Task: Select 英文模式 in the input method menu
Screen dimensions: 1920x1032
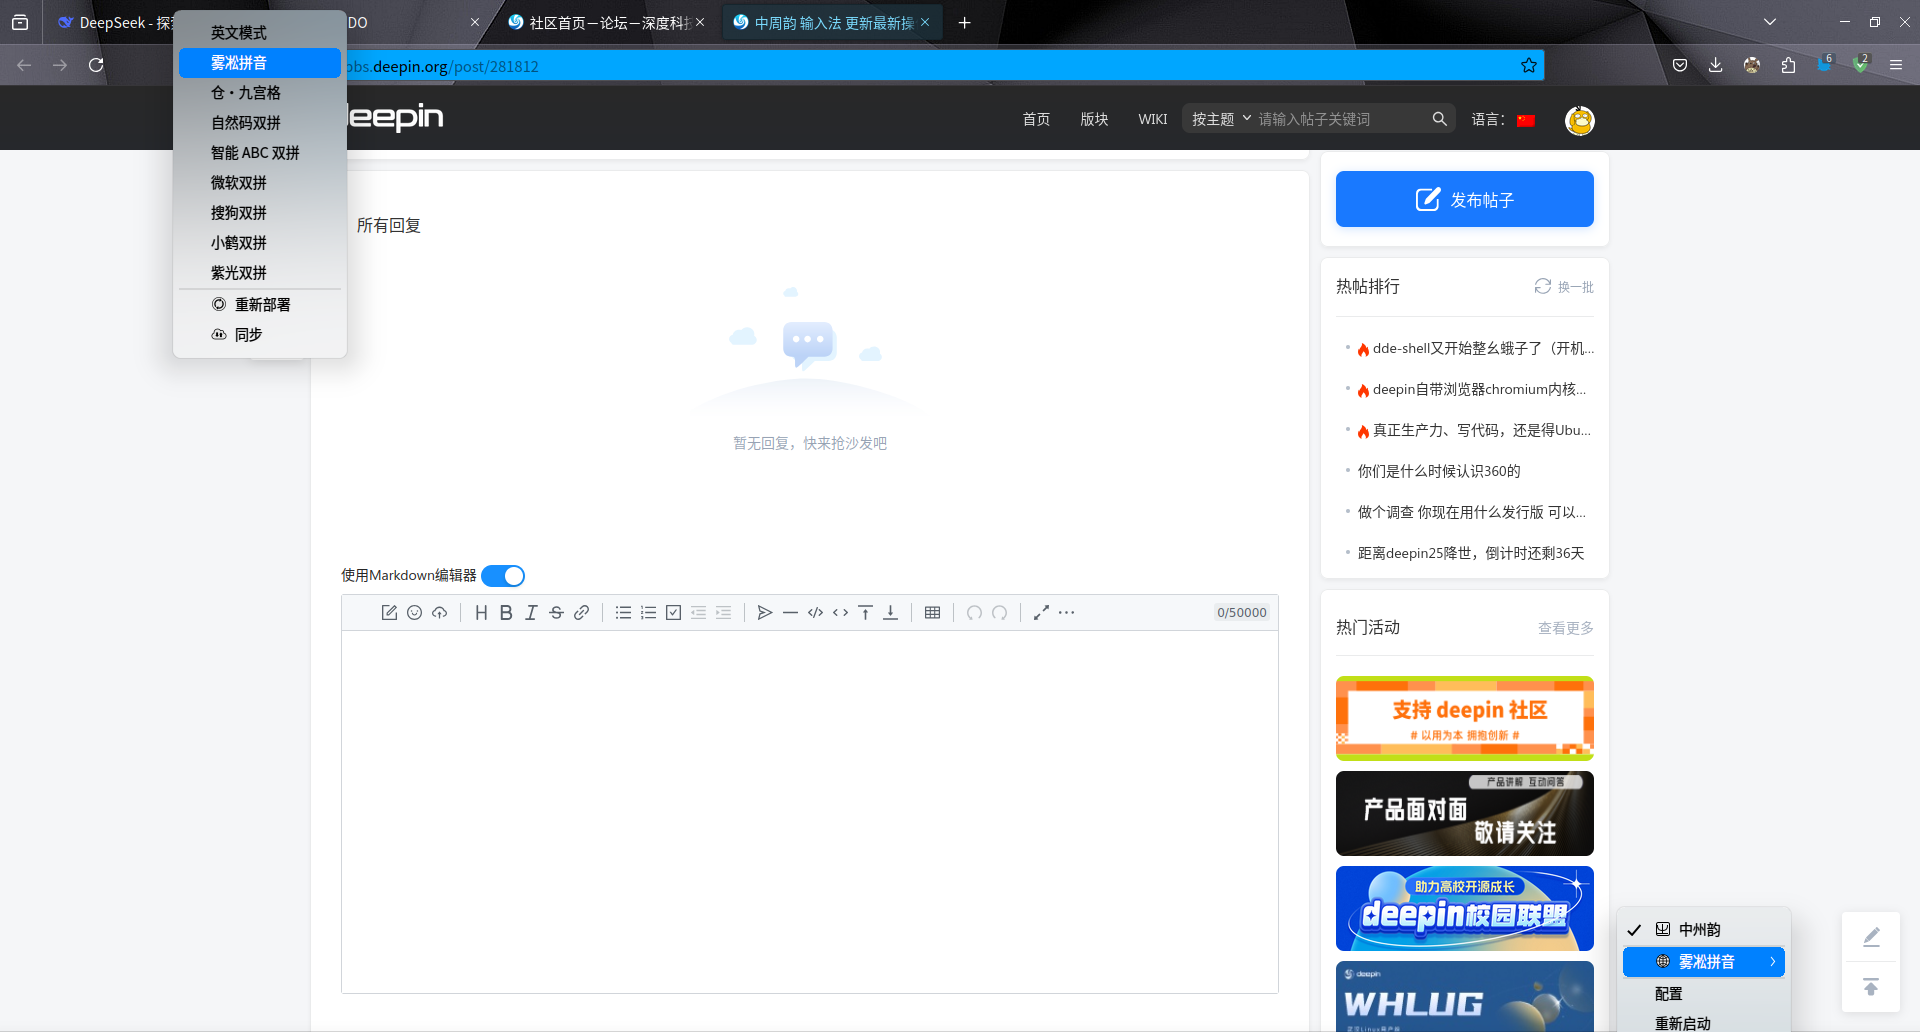Action: pos(260,33)
